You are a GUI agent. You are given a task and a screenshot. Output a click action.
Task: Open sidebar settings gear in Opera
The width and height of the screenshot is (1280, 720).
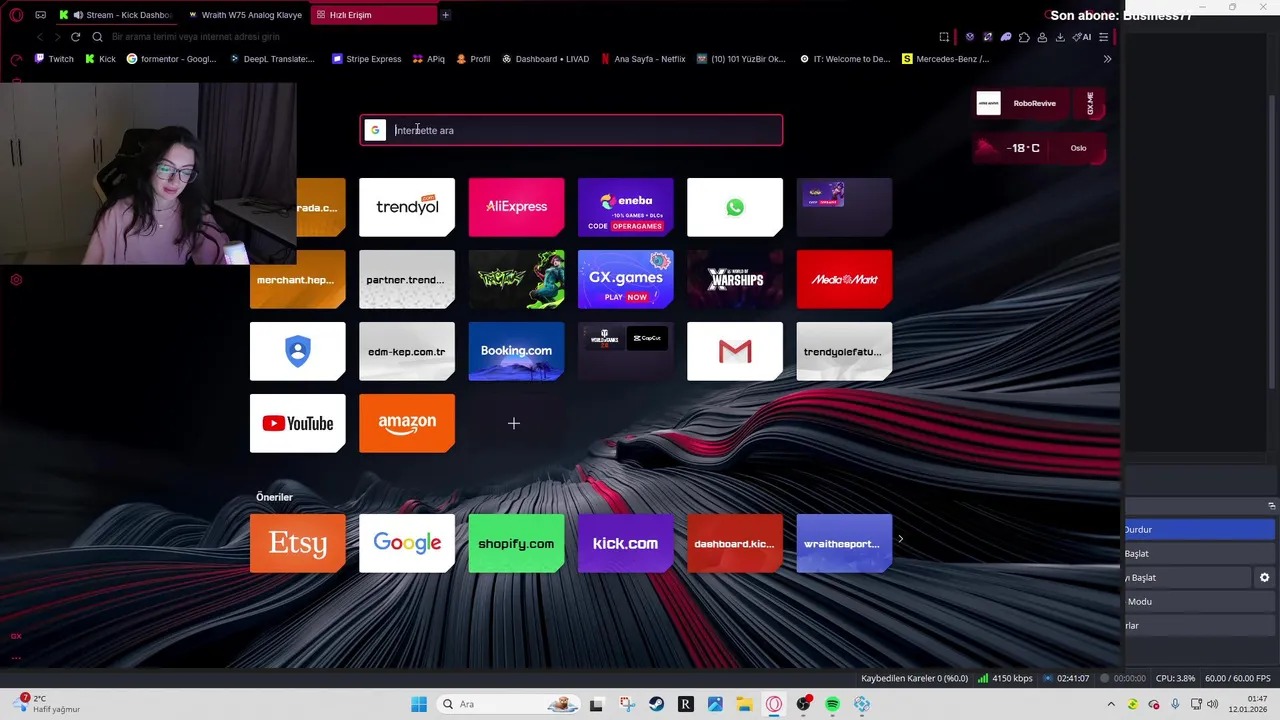16,280
